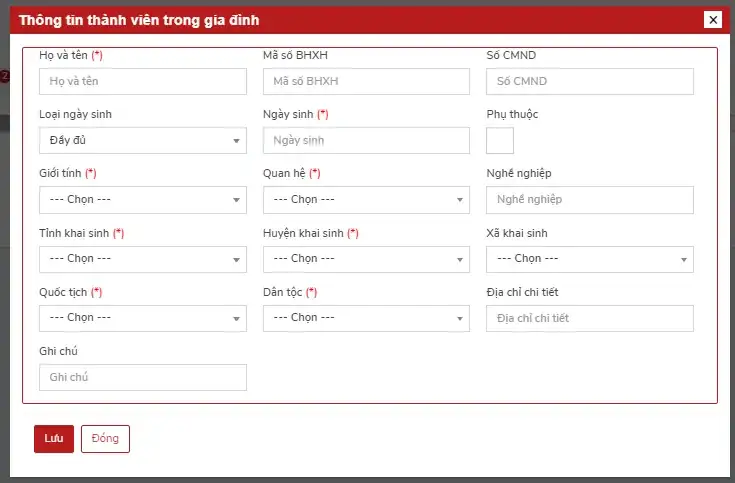This screenshot has height=483, width=735.
Task: Click the dialog title Thông tin thành viên
Action: 139,20
